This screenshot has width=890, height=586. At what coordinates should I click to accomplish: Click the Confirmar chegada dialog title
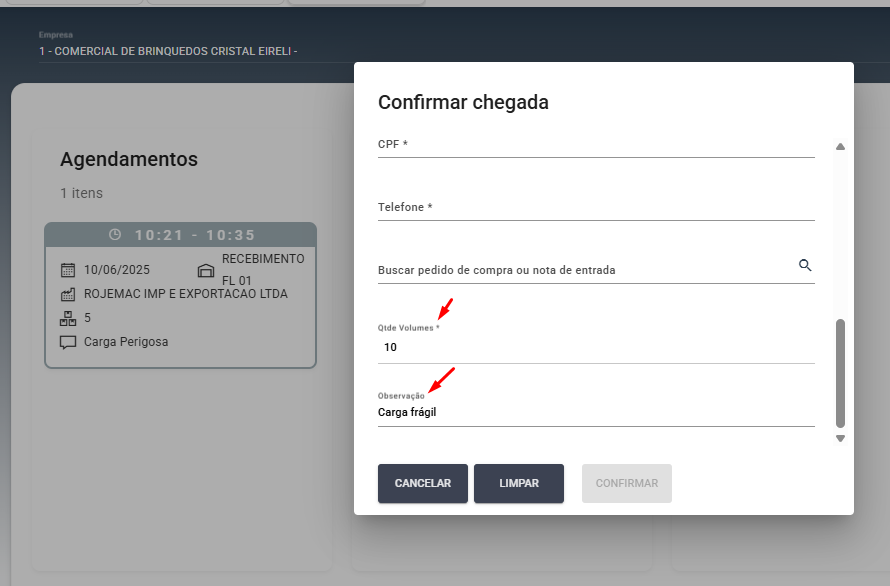point(463,102)
